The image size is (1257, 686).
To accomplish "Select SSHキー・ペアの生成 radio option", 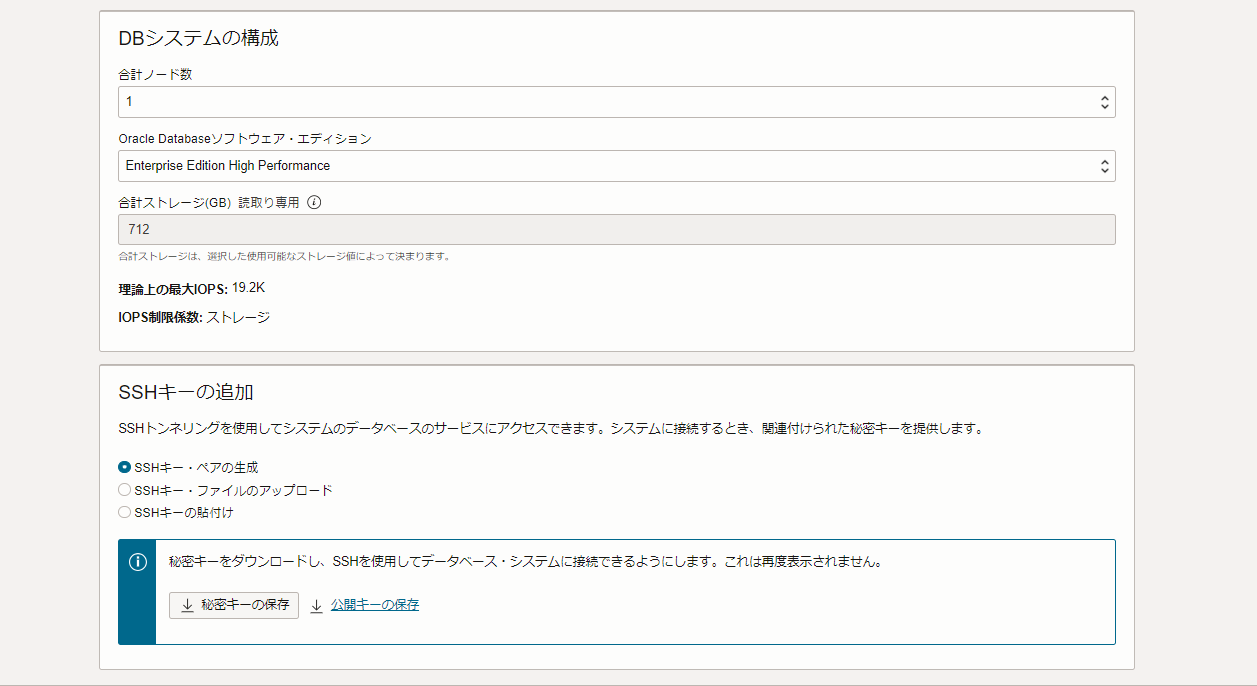I will pyautogui.click(x=125, y=467).
